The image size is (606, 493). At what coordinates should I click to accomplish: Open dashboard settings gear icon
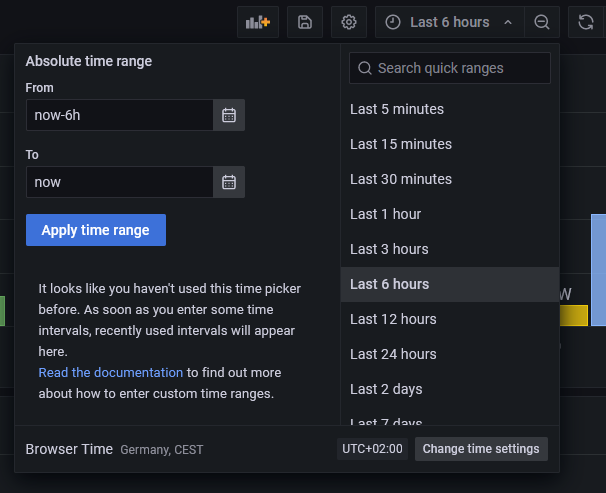348,22
